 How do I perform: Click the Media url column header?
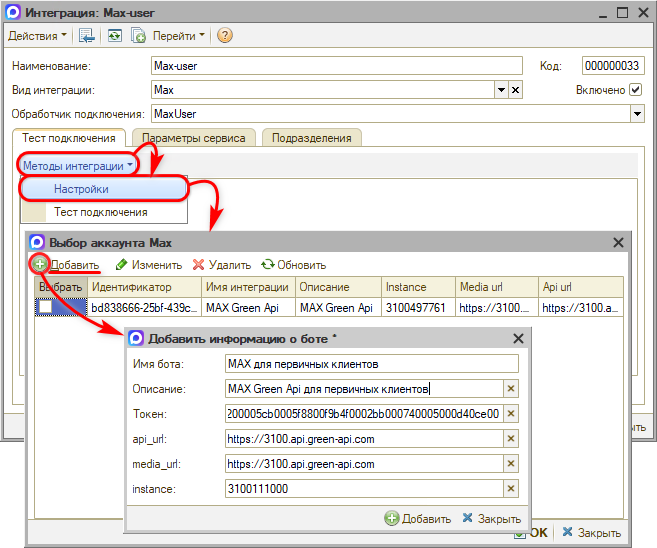[x=497, y=287]
